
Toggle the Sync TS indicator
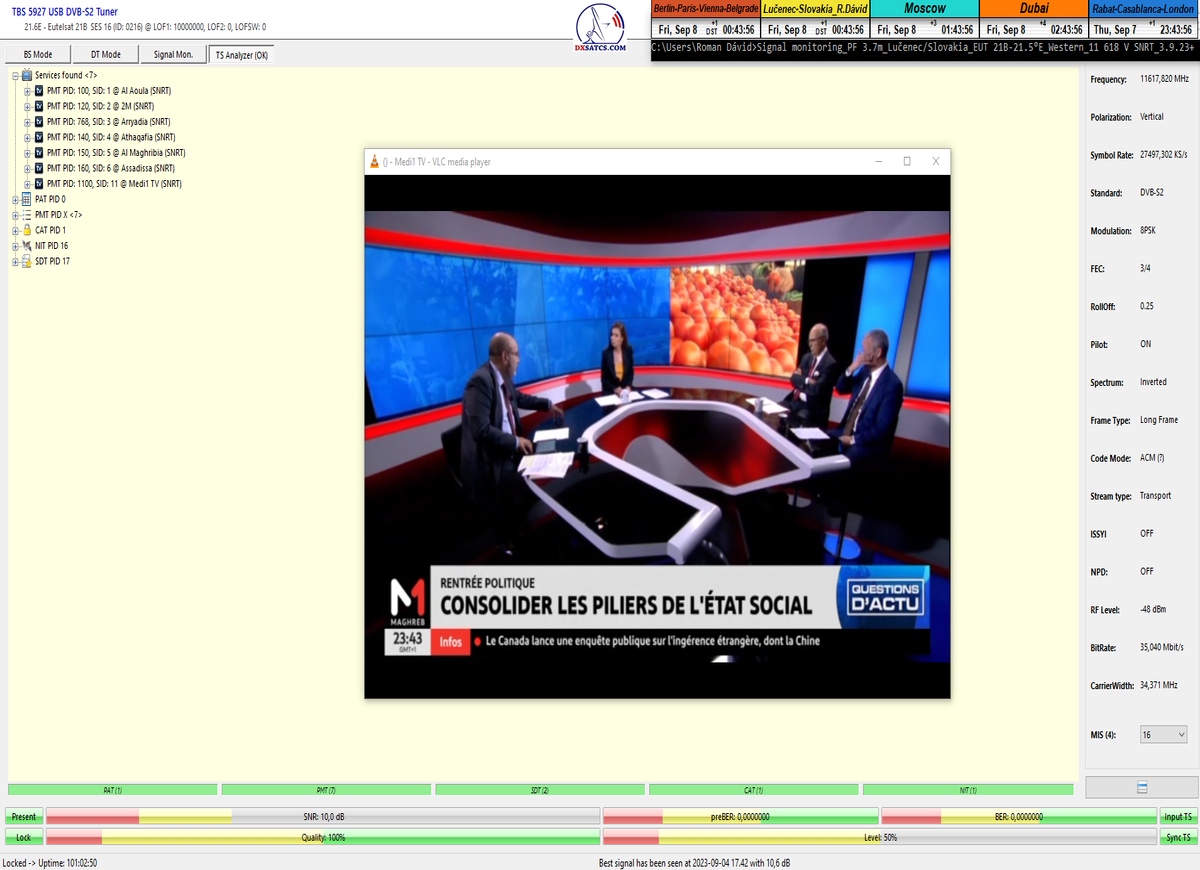pyautogui.click(x=1178, y=837)
